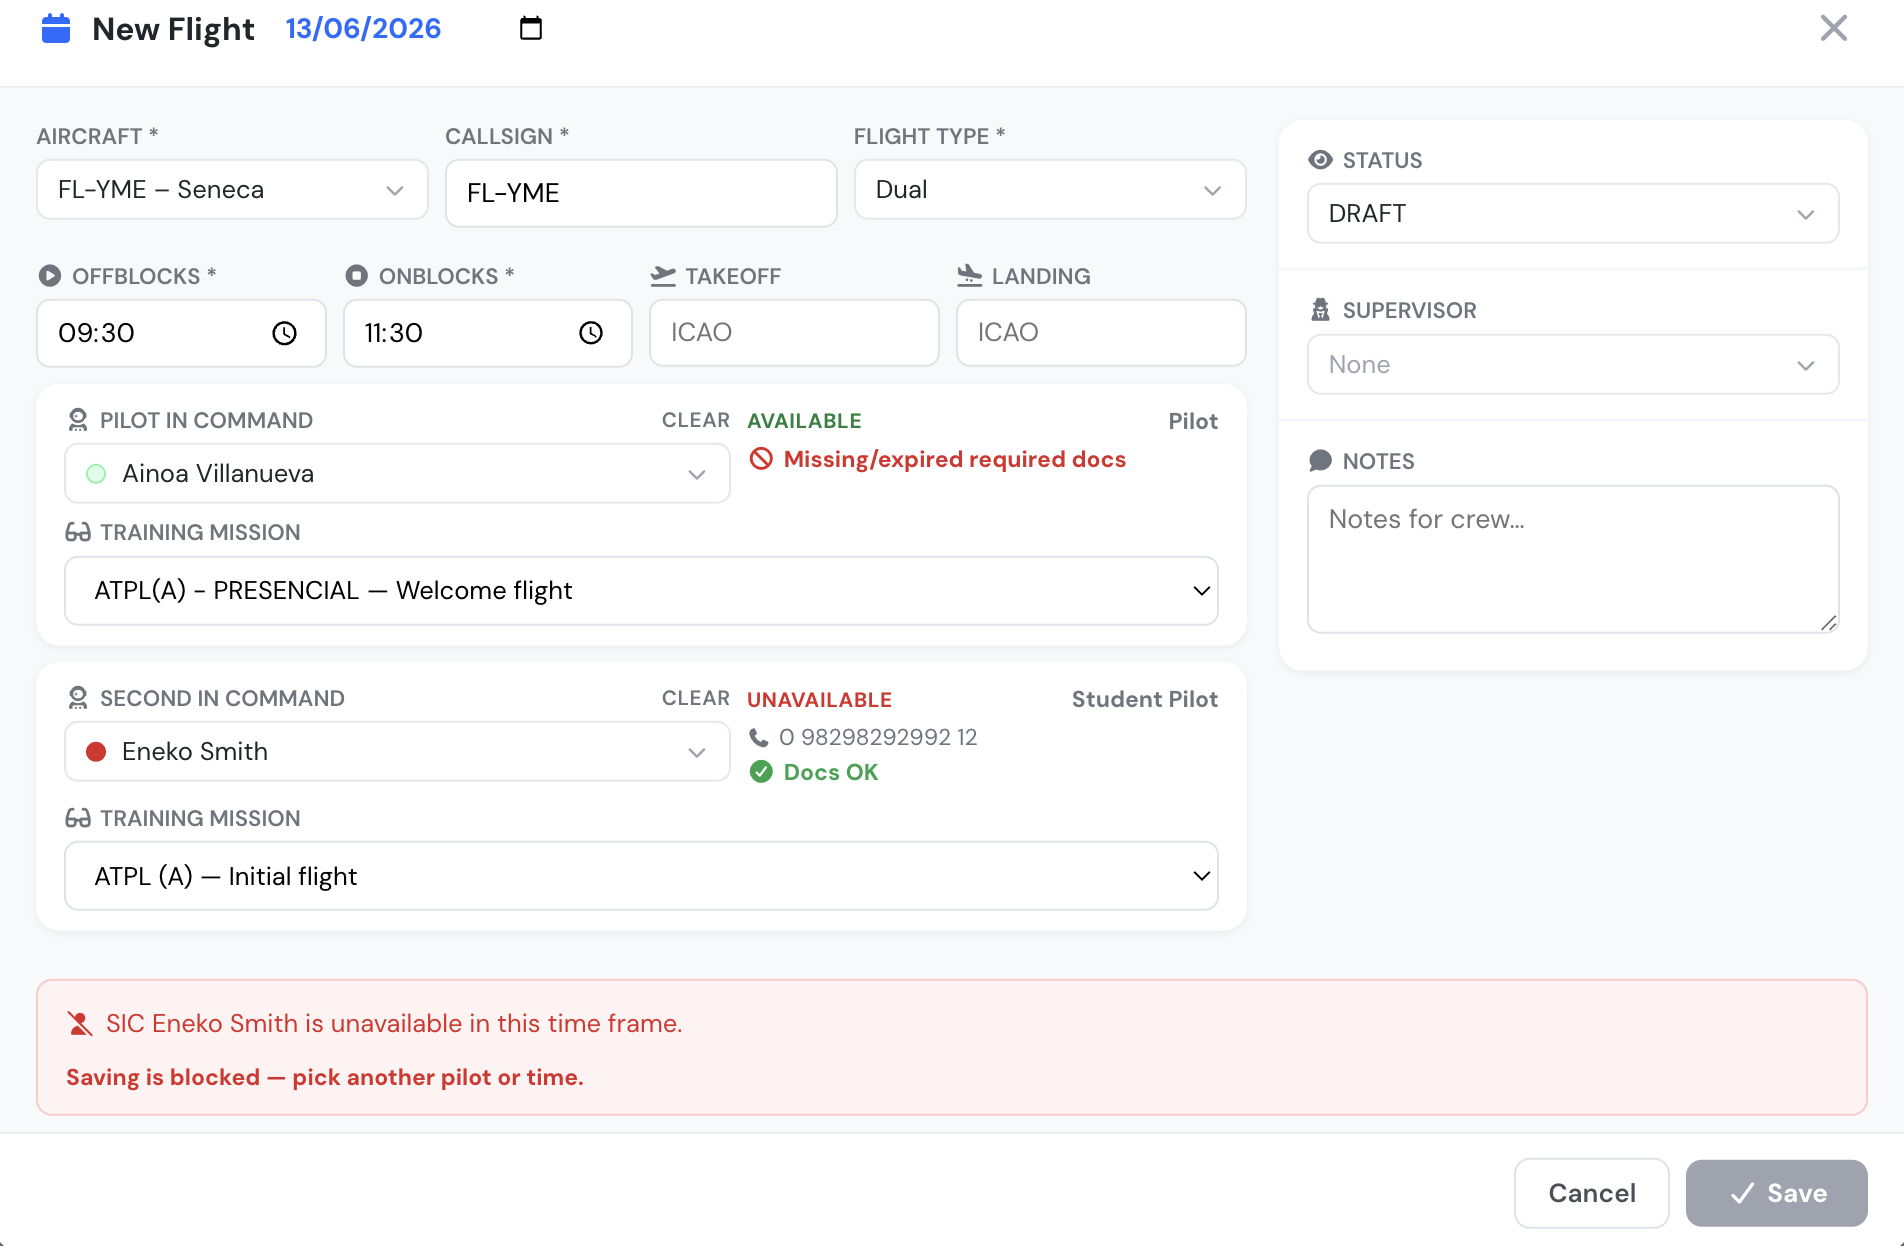Click the Second in Command badge icon
The width and height of the screenshot is (1904, 1246).
[x=77, y=698]
